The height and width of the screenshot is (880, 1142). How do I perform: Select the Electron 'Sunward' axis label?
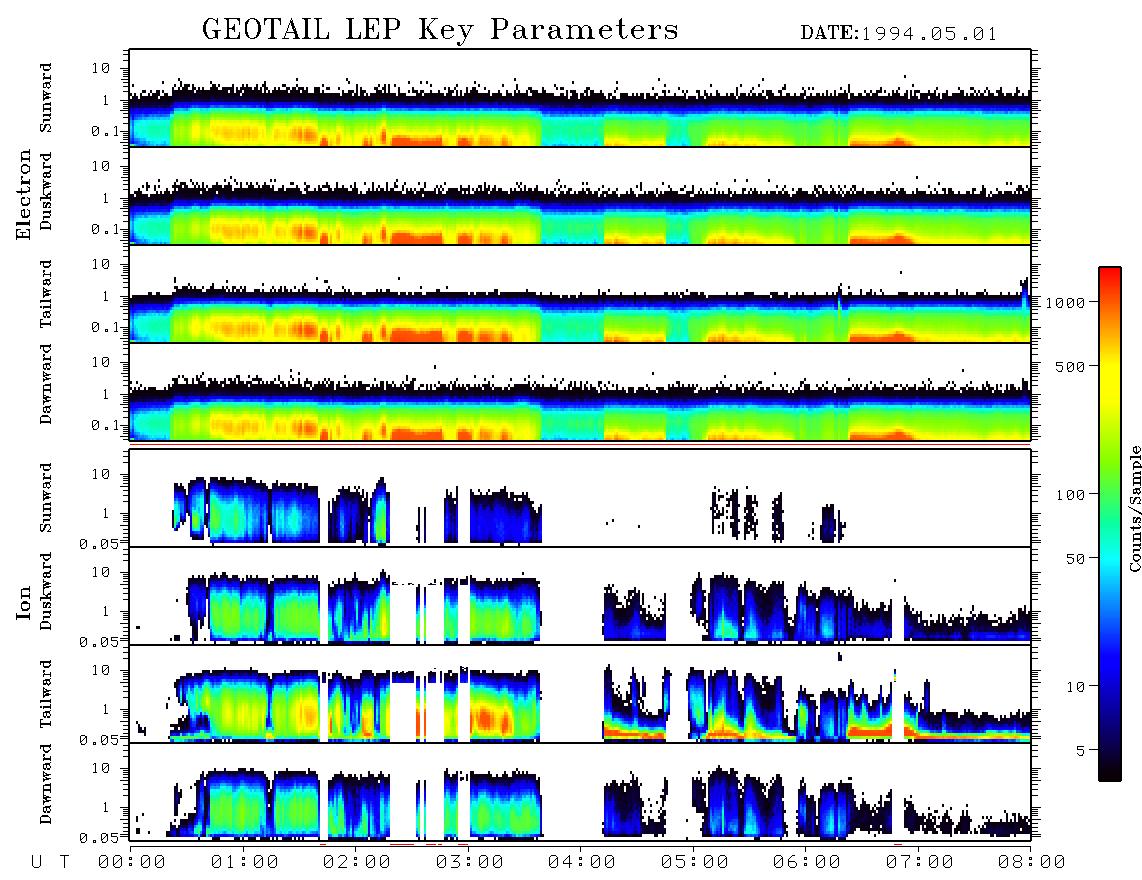point(46,98)
